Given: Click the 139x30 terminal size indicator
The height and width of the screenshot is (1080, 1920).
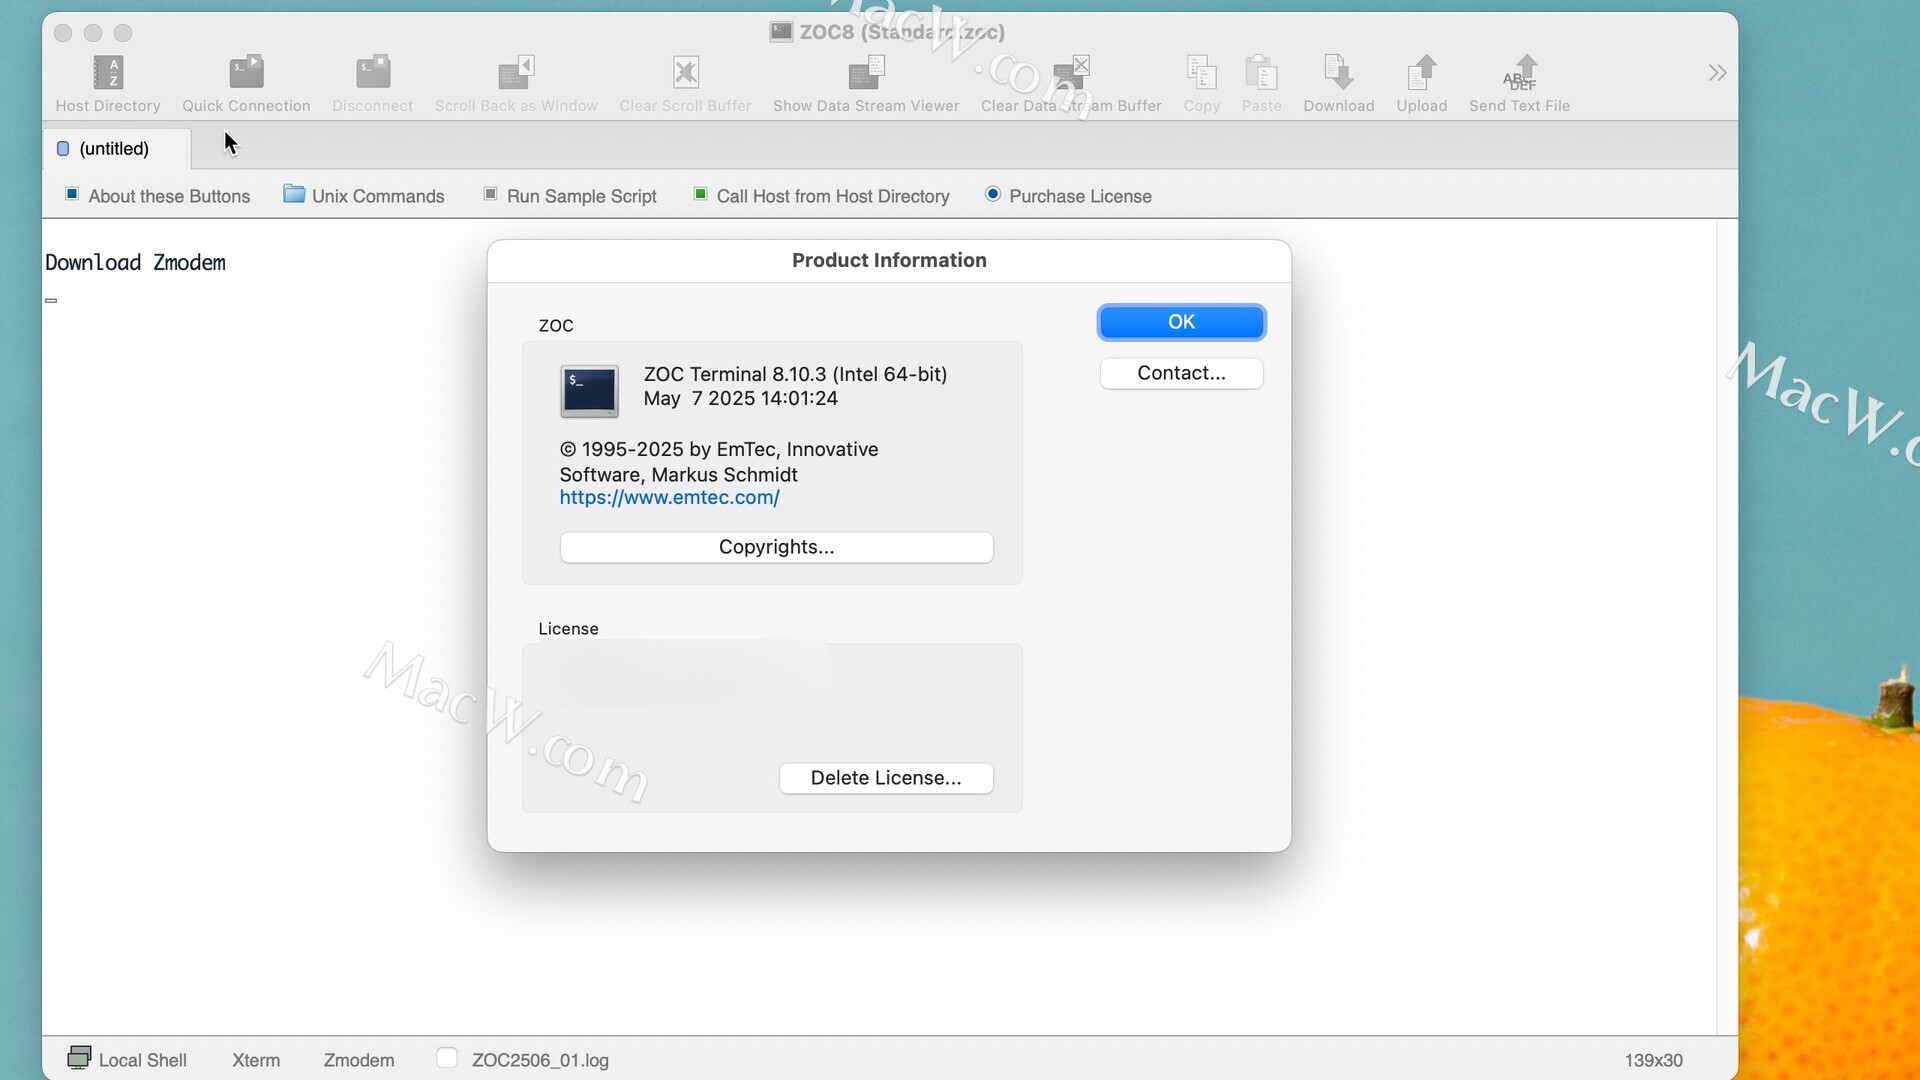Looking at the screenshot, I should (x=1653, y=1060).
